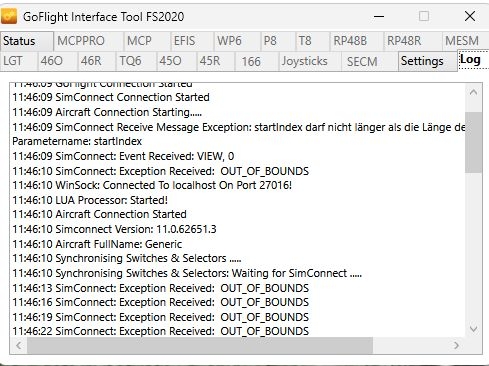The image size is (489, 366).
Task: Click log line 'SimConnect Connection Started'
Action: point(111,97)
